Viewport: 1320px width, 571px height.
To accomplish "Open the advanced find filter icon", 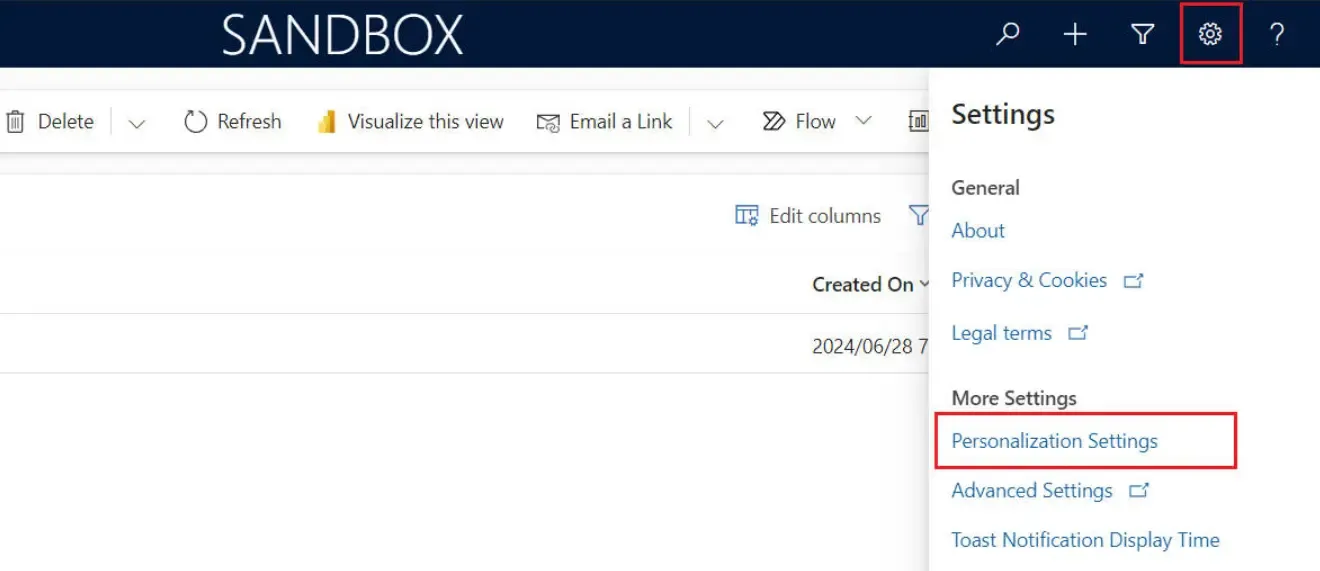I will (1142, 35).
